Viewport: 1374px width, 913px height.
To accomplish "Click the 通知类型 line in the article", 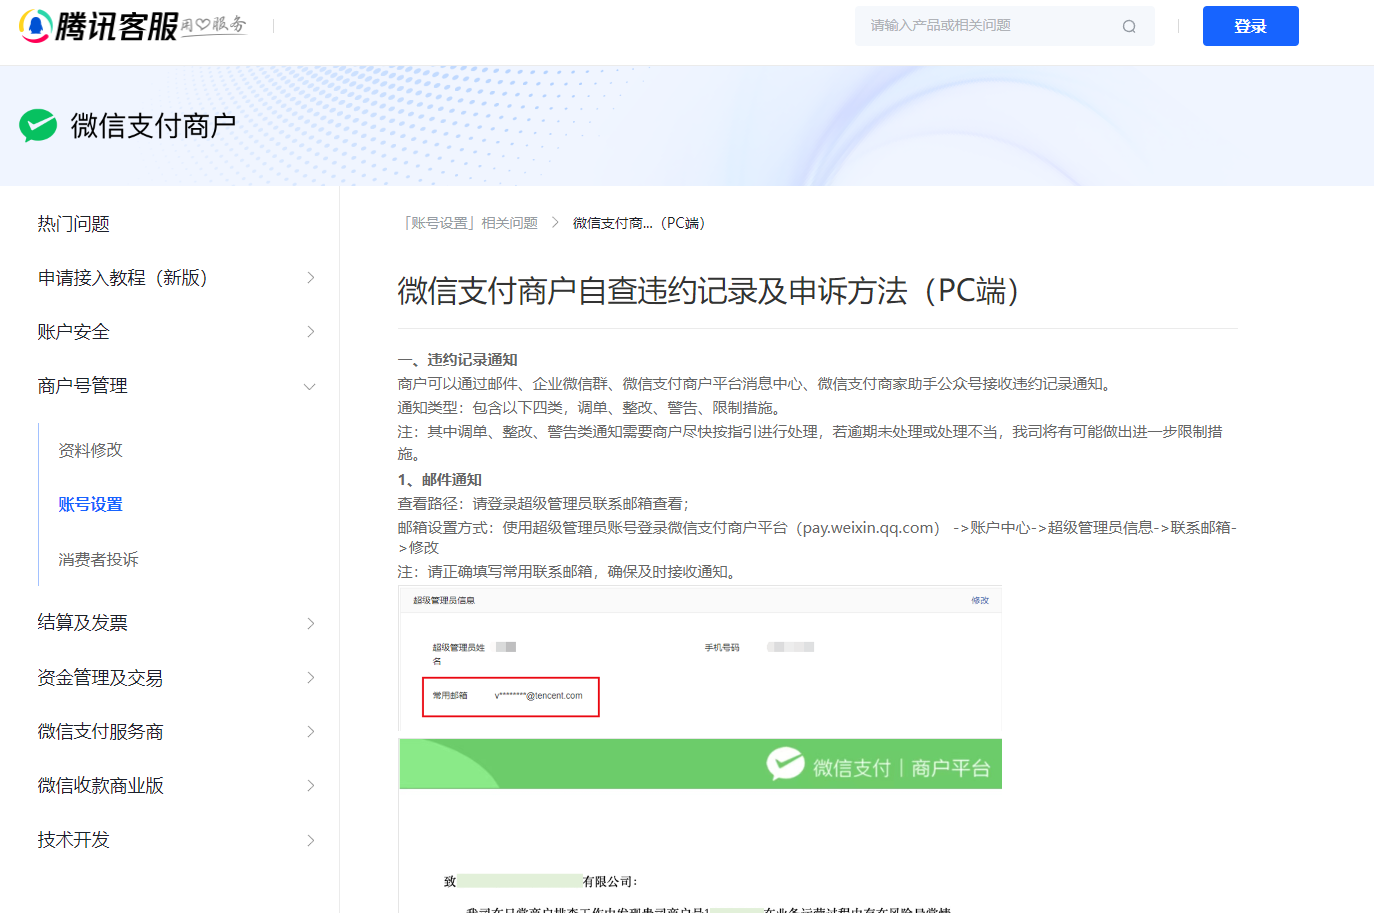I will coord(590,408).
